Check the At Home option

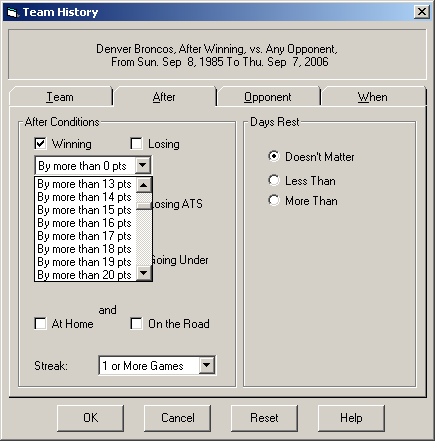[x=40, y=324]
